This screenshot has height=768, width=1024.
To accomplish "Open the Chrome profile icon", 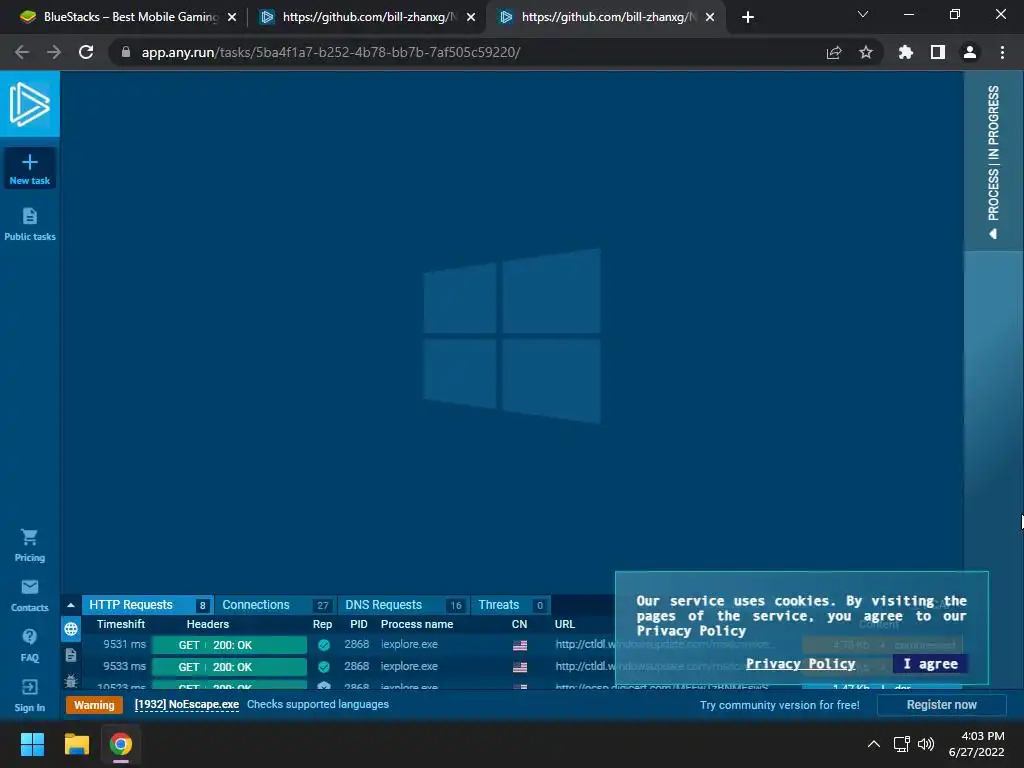I will pyautogui.click(x=970, y=52).
